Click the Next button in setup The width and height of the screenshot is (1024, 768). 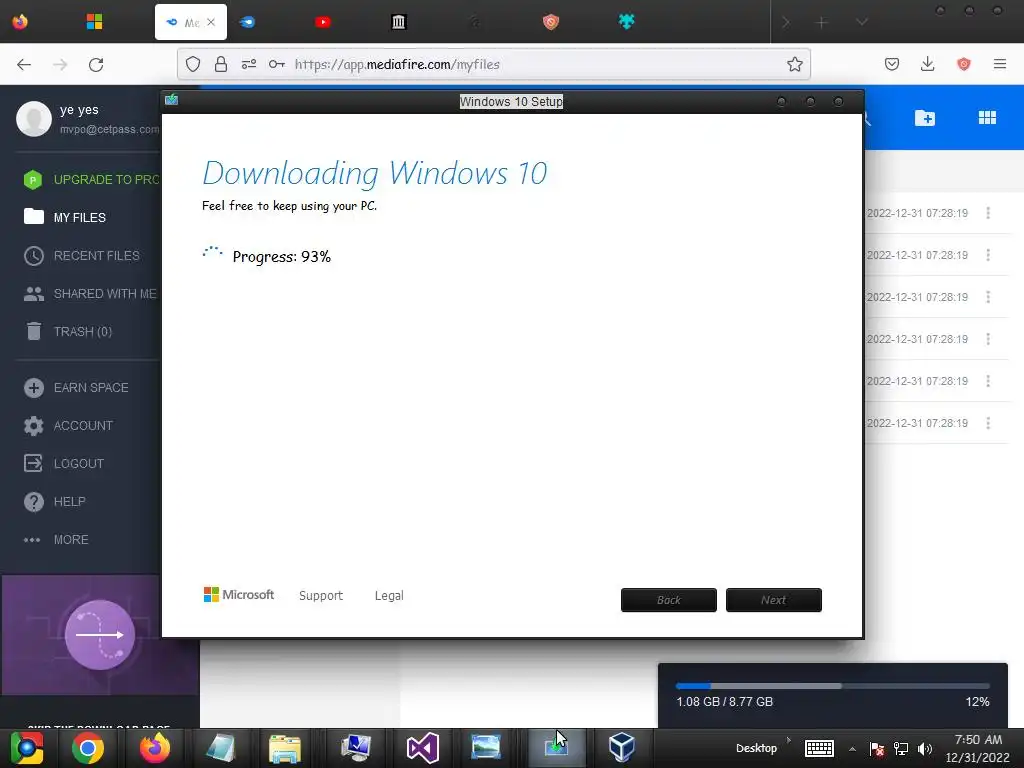click(x=774, y=600)
